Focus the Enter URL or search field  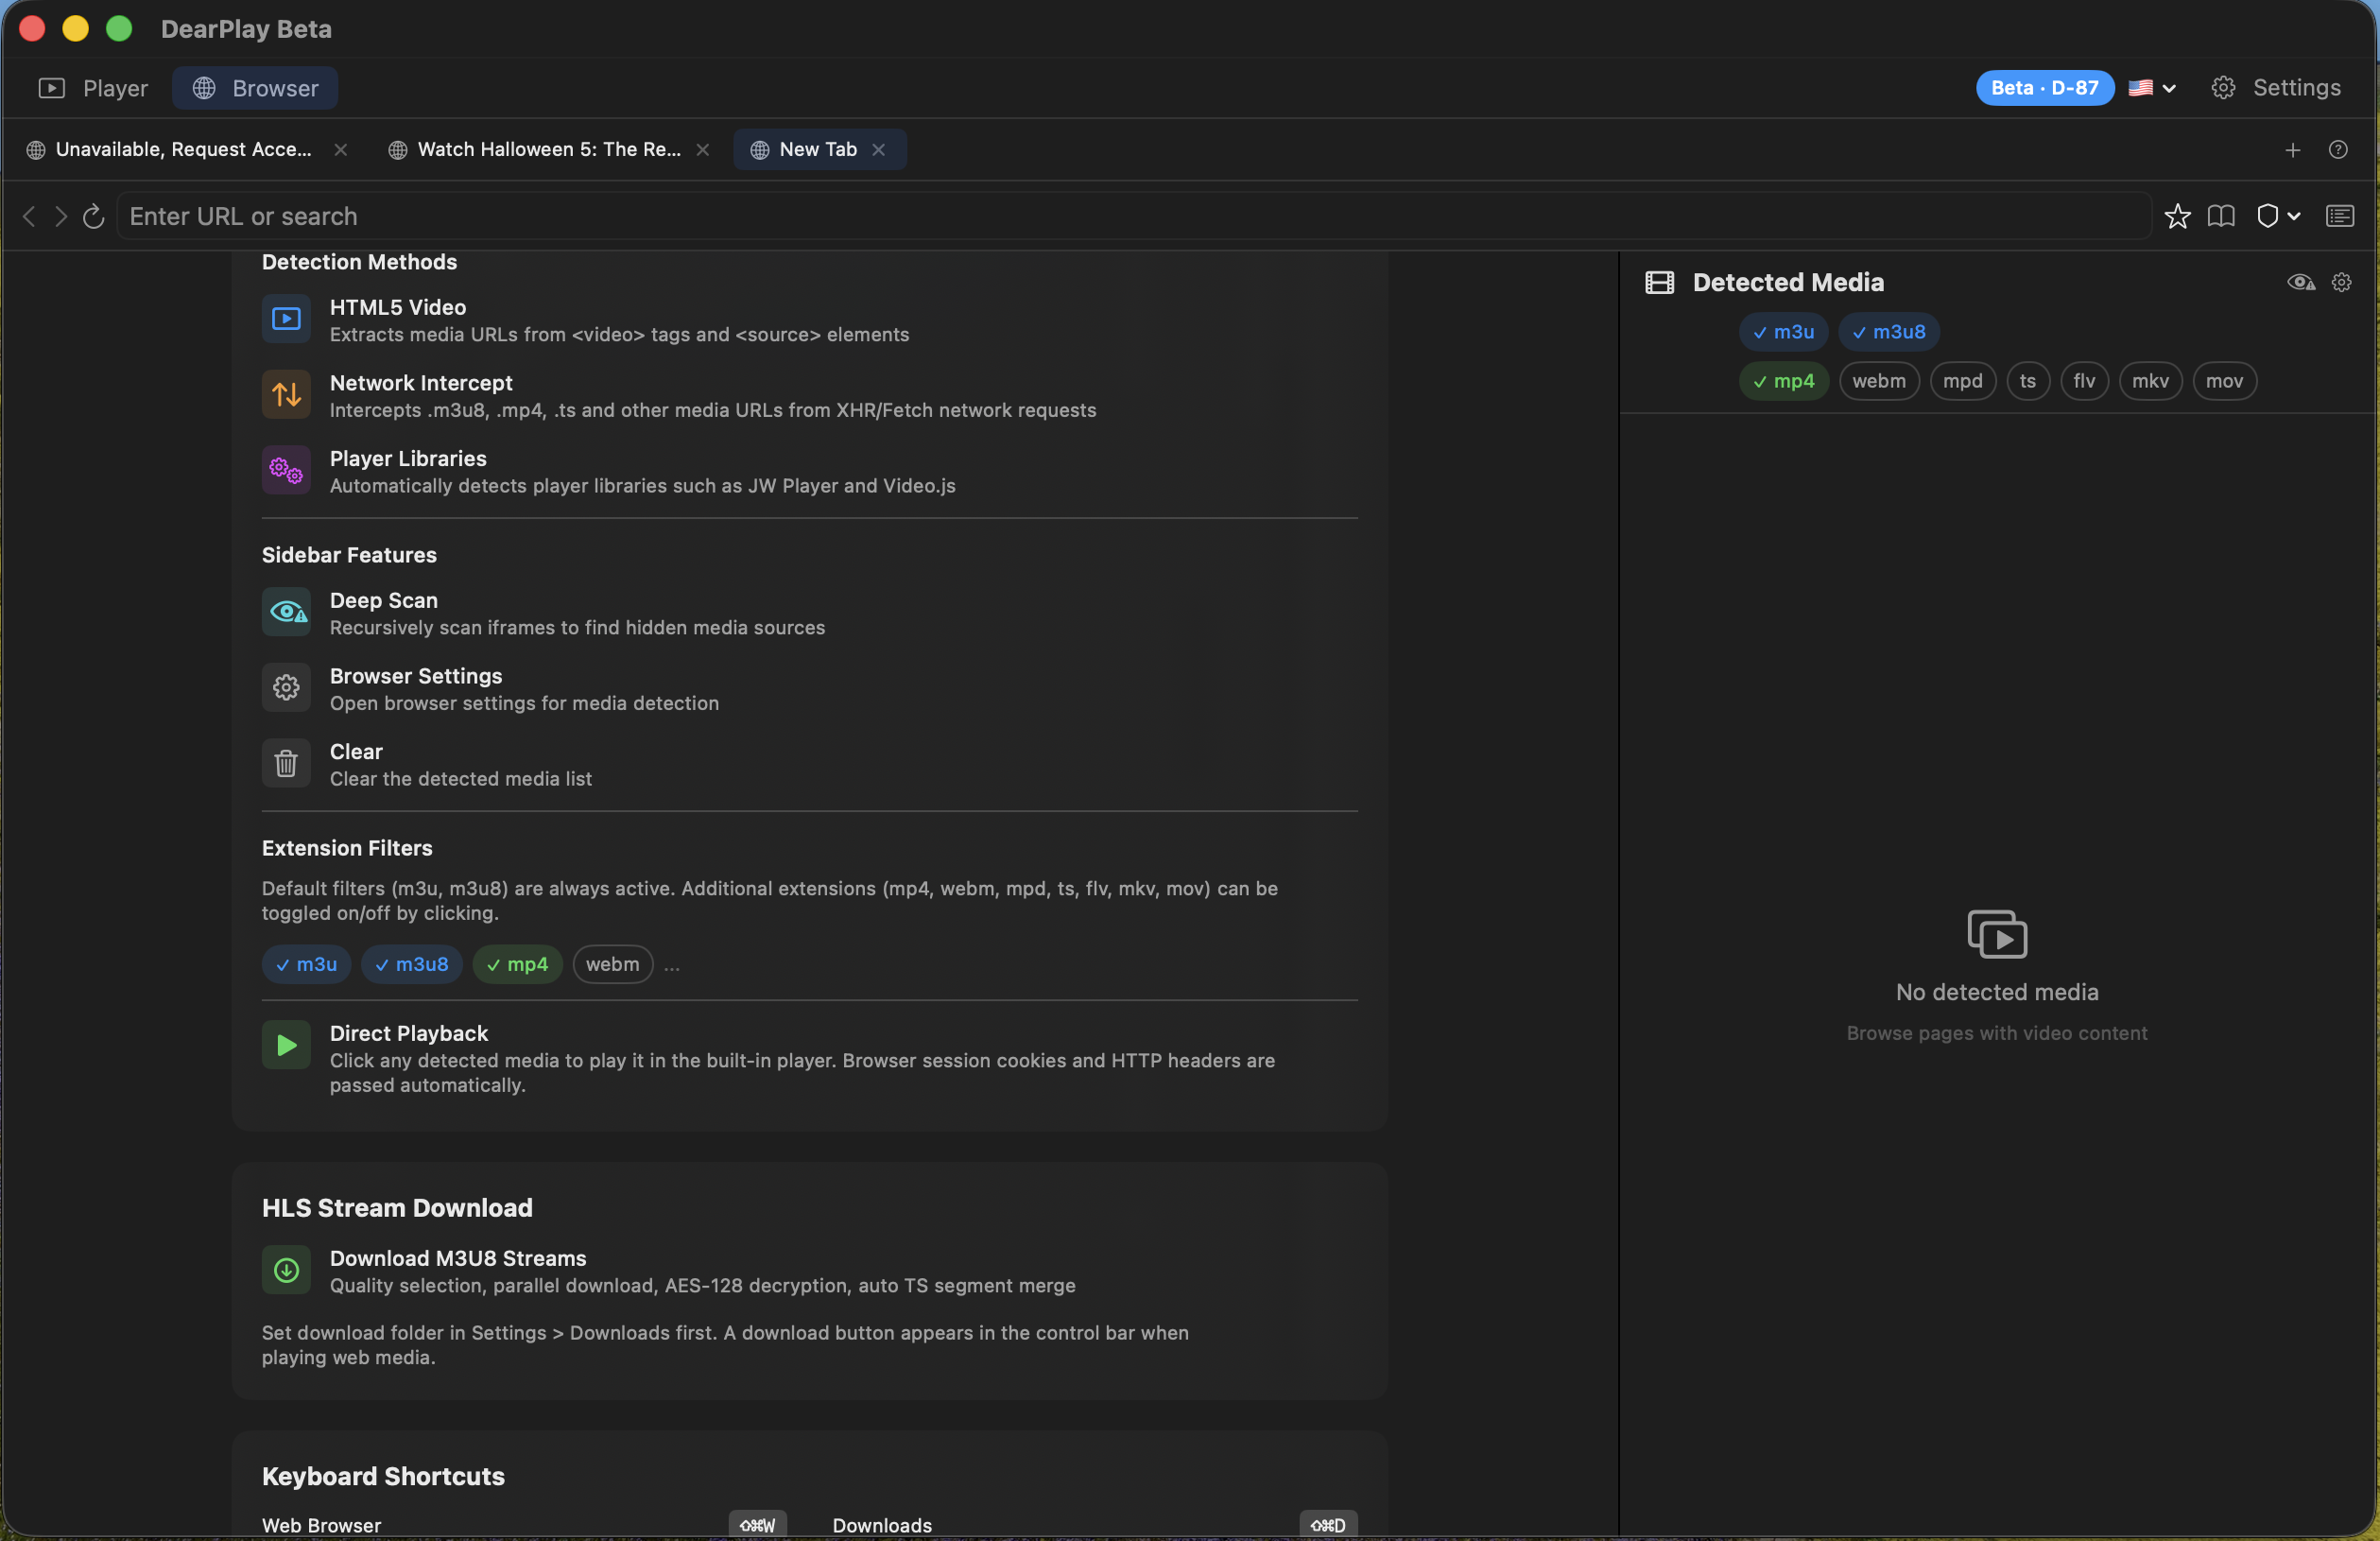[x=1134, y=216]
